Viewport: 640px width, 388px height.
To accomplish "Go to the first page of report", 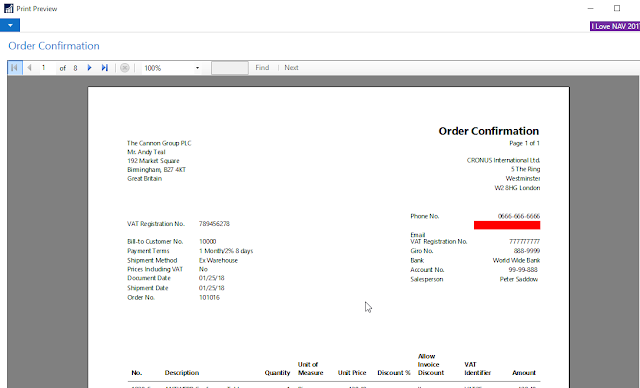I will (14, 68).
